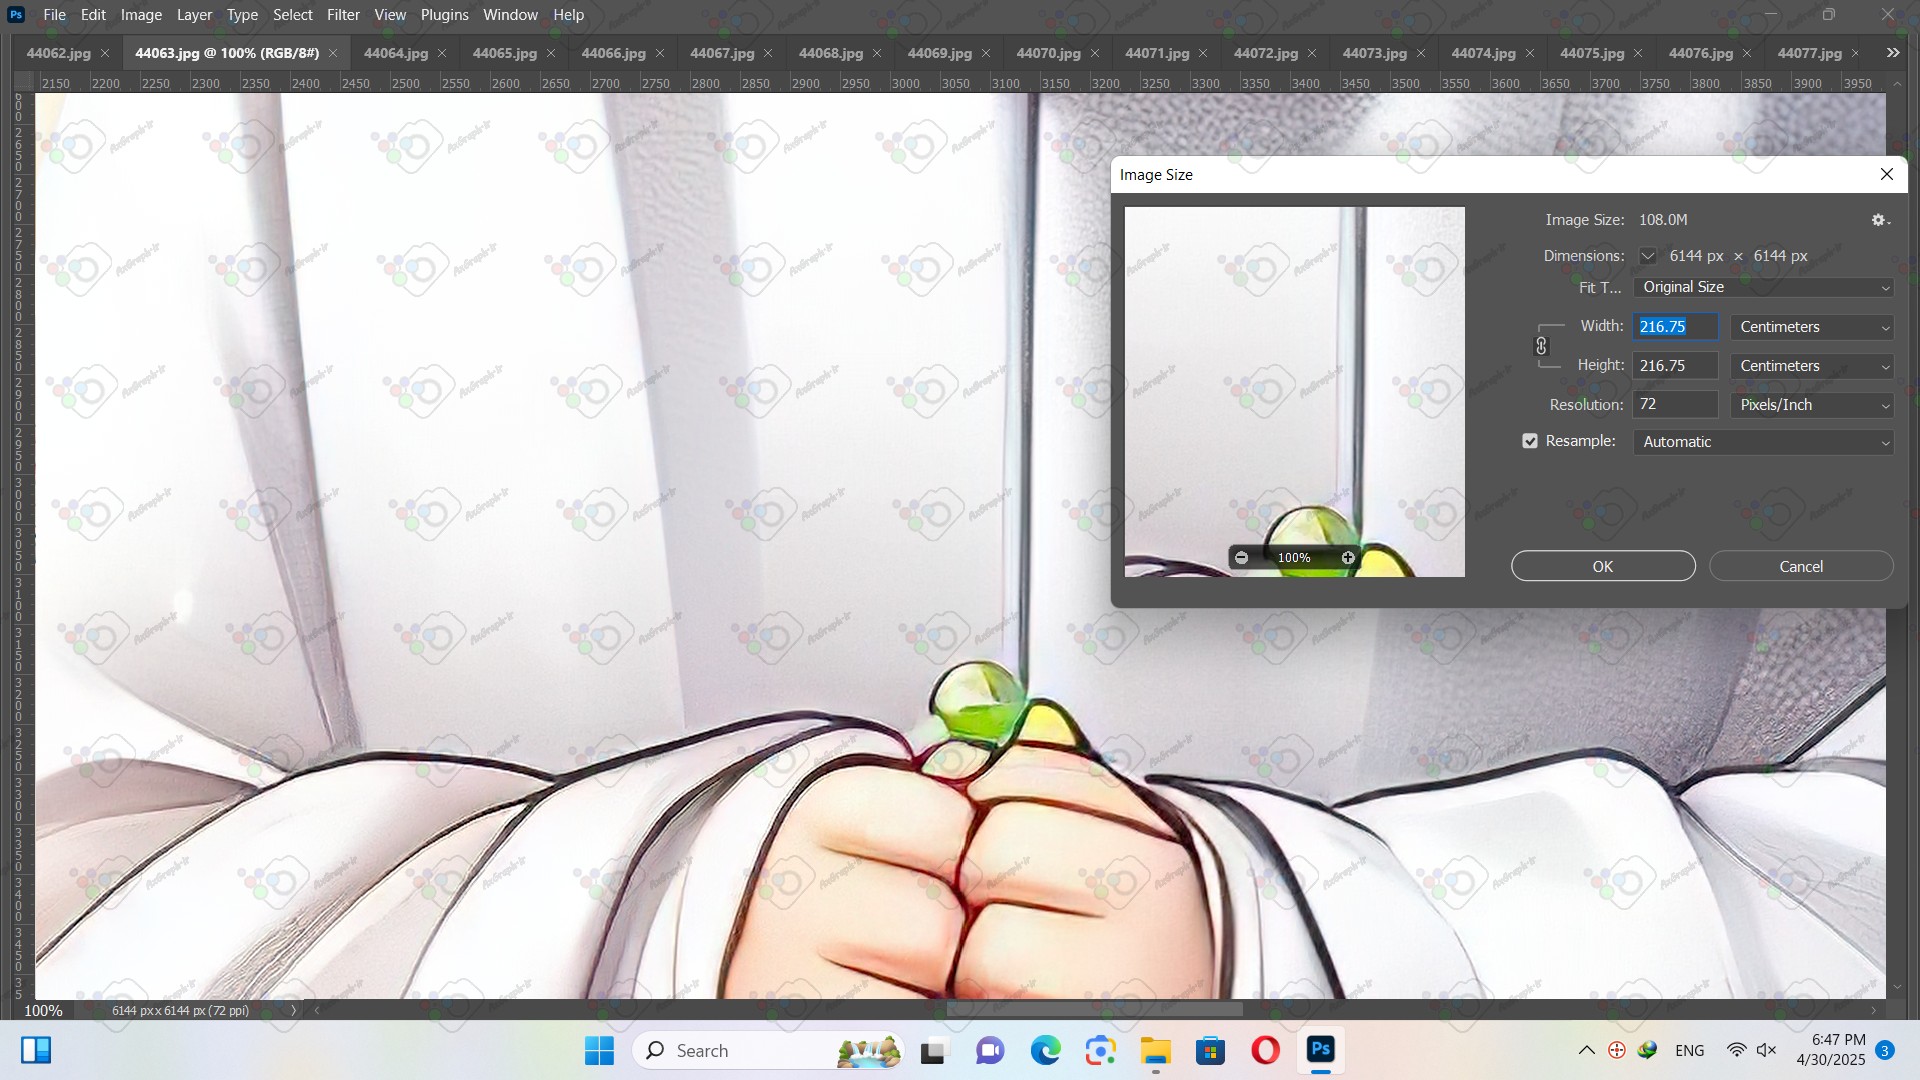1920x1080 pixels.
Task: Cancel the Image Size dialog
Action: [1801, 566]
